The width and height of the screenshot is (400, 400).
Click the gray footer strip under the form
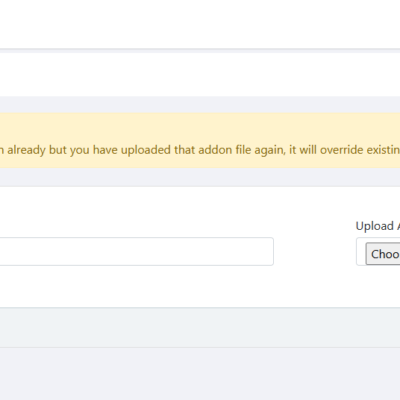pos(200,327)
